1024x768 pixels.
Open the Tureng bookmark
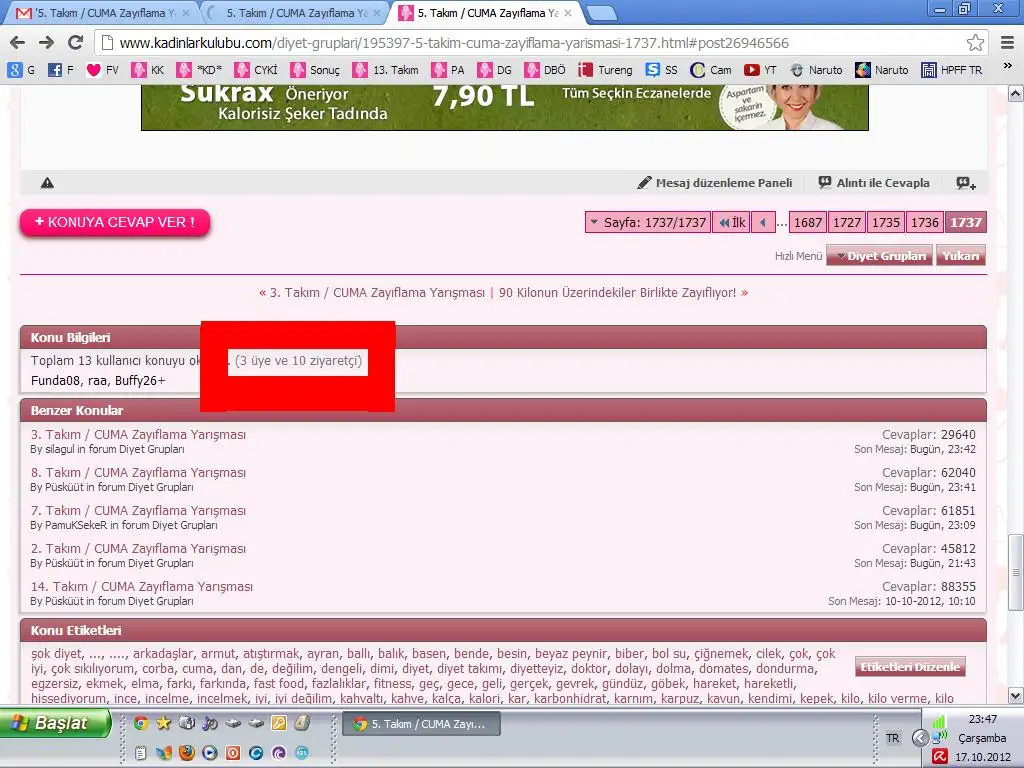(606, 70)
